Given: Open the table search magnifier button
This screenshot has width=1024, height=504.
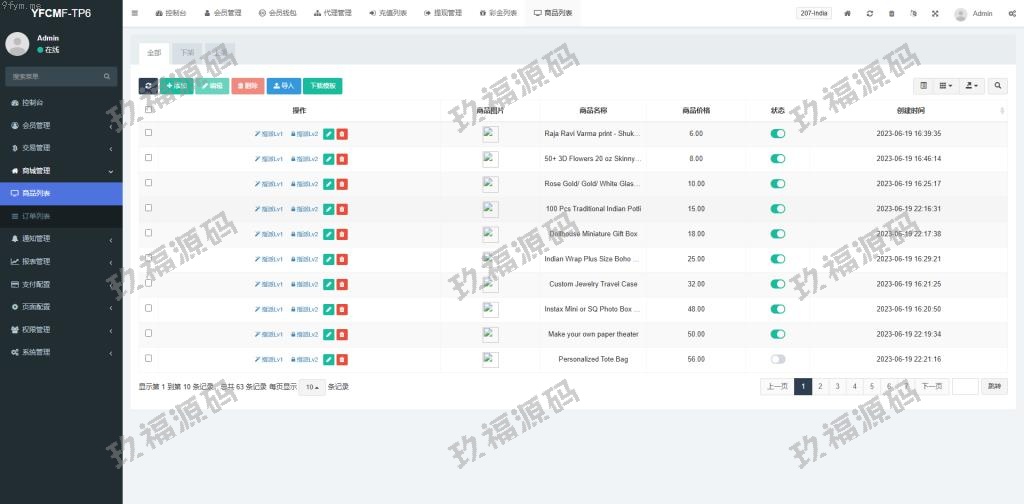Looking at the screenshot, I should click(x=998, y=86).
